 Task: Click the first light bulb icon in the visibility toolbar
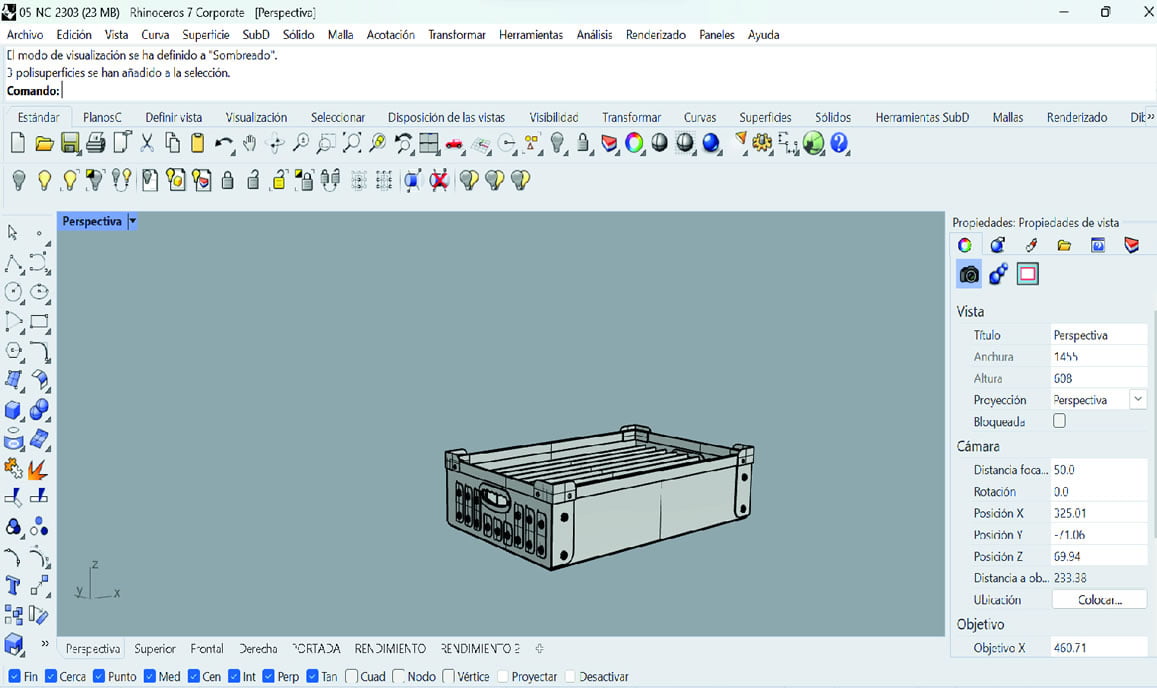pyautogui.click(x=19, y=179)
